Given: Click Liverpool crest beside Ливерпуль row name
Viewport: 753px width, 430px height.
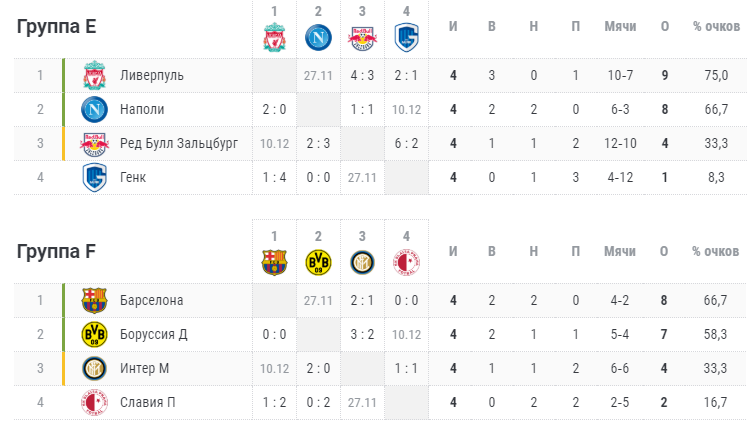Looking at the screenshot, I should [x=94, y=75].
